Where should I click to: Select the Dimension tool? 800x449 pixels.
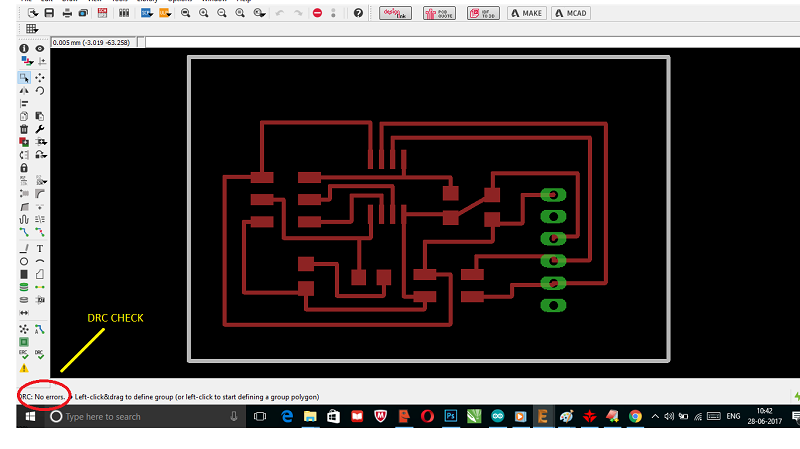(24, 313)
